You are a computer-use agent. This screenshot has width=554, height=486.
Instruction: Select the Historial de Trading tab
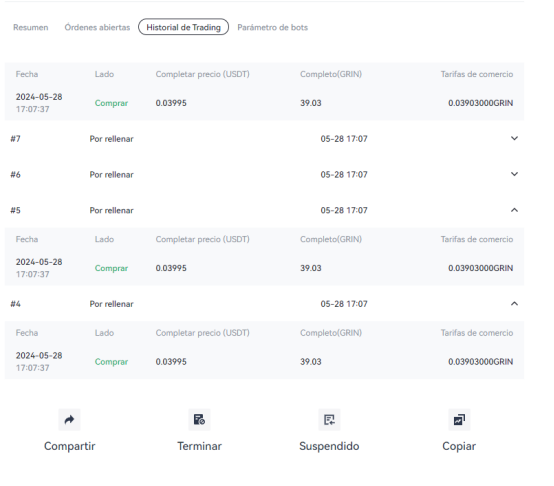[x=183, y=27]
